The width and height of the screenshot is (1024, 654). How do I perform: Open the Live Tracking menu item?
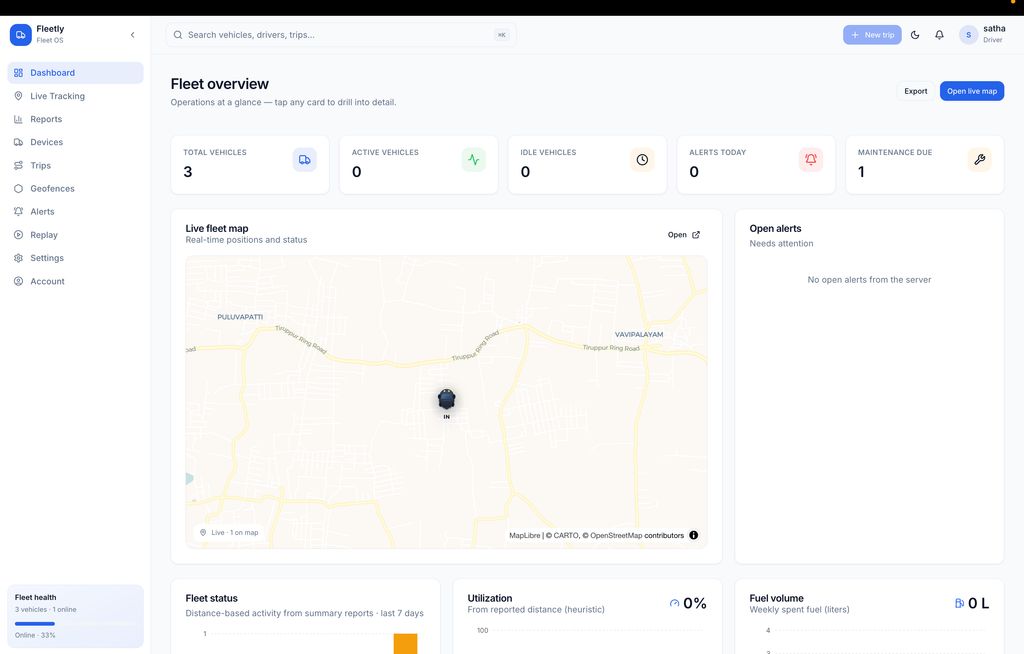57,96
